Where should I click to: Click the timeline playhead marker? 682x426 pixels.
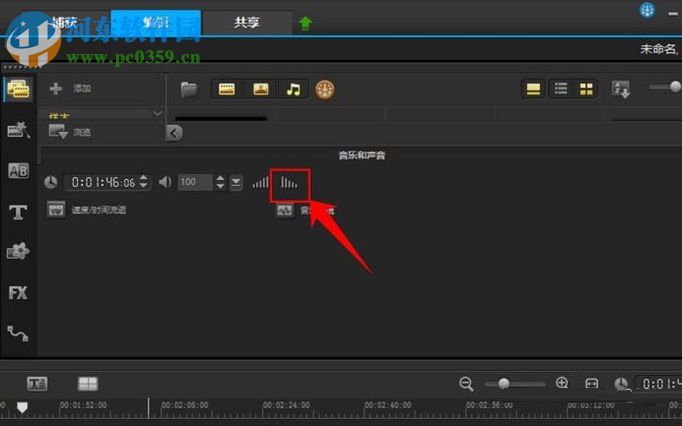pos(22,407)
